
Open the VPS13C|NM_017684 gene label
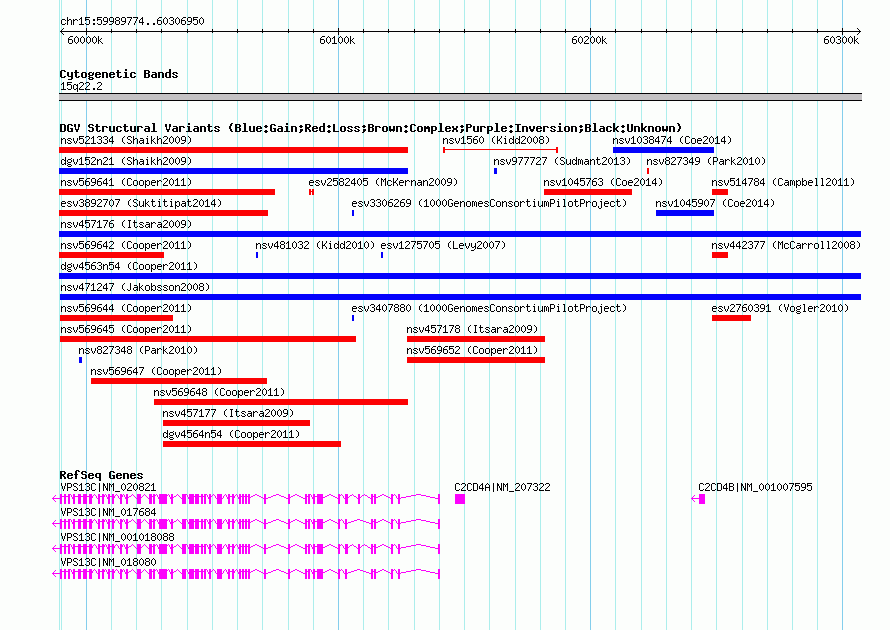coord(108,512)
